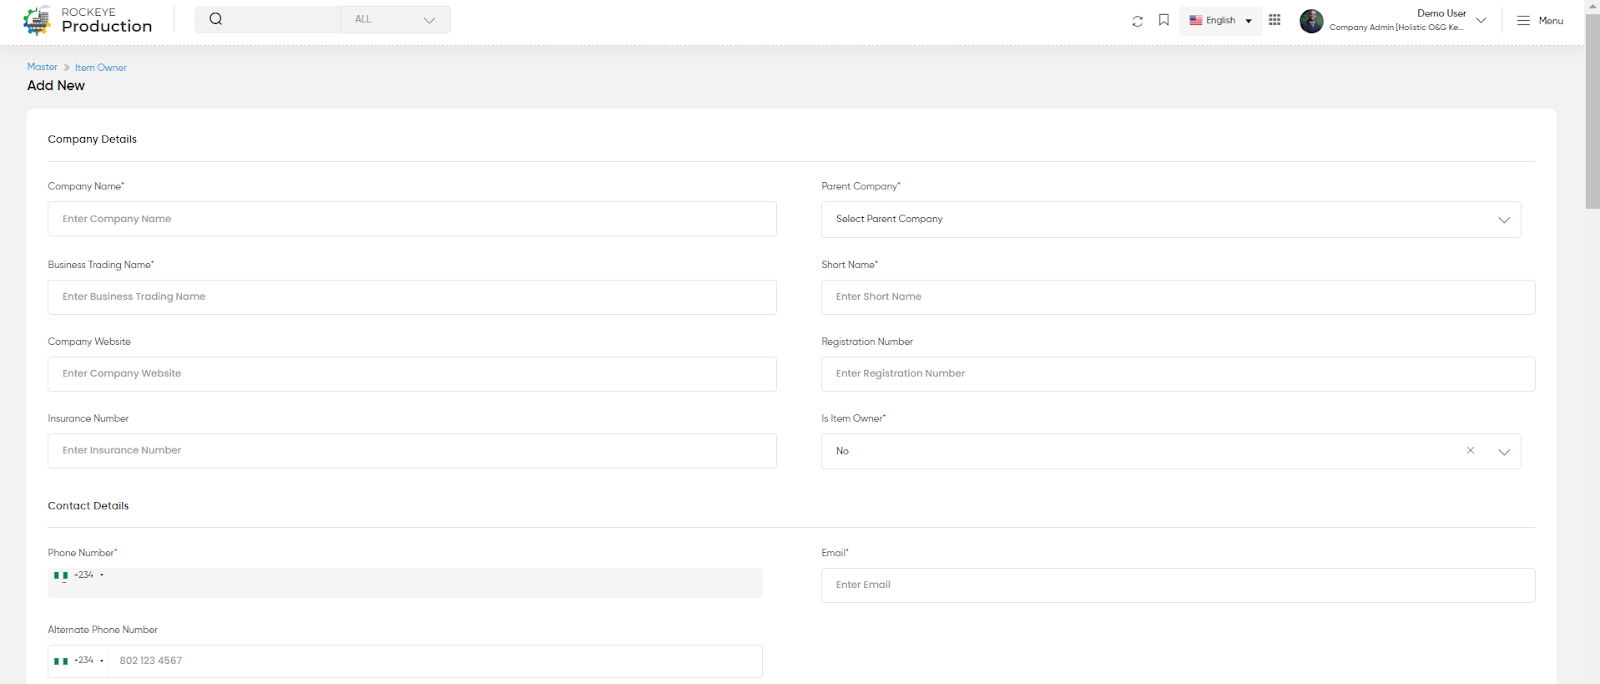Image resolution: width=1600 pixels, height=684 pixels.
Task: Click the flag icon in Alternate Phone Number
Action: coord(61,661)
